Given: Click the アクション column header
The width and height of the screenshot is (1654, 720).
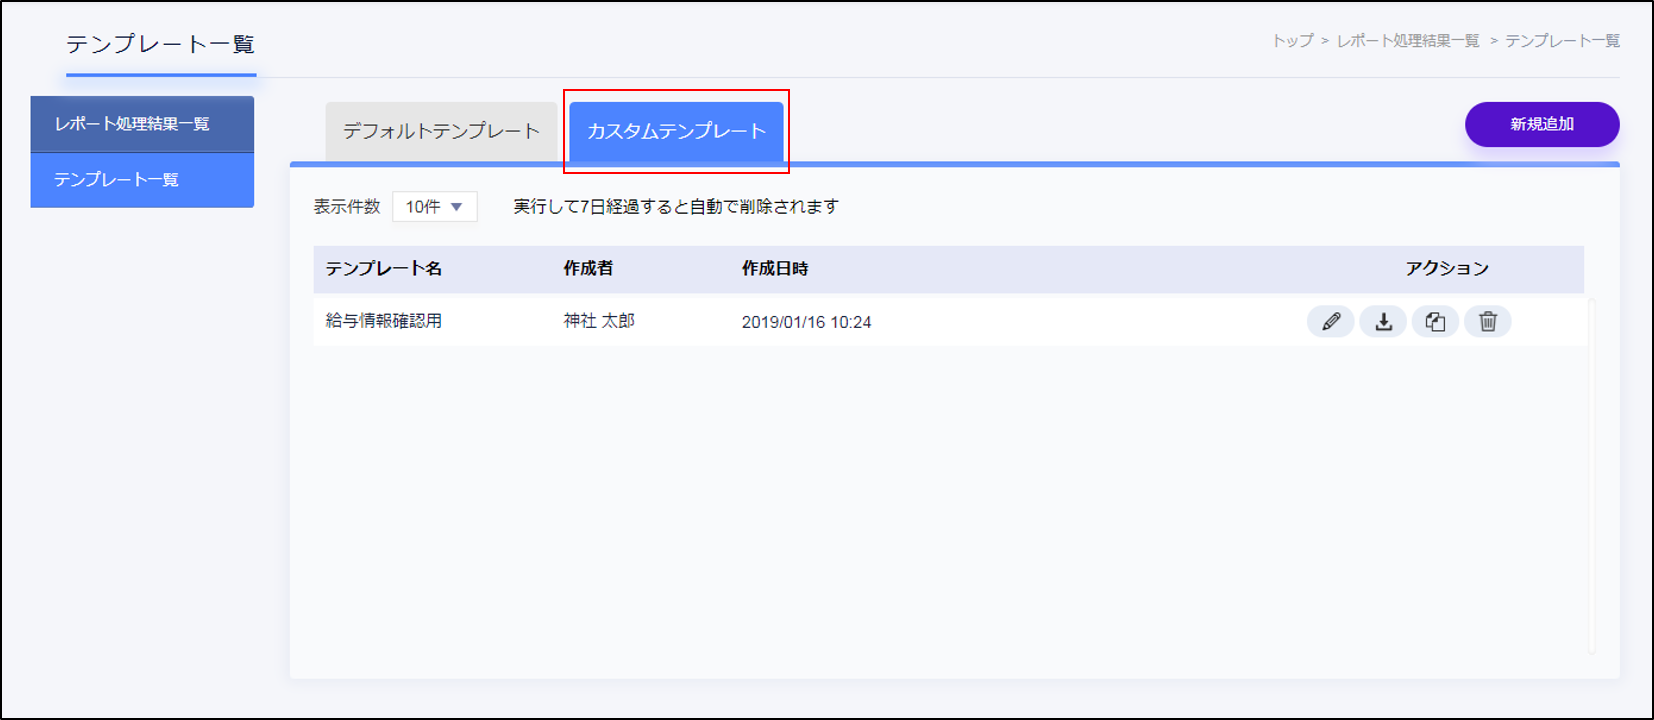Looking at the screenshot, I should (x=1447, y=269).
